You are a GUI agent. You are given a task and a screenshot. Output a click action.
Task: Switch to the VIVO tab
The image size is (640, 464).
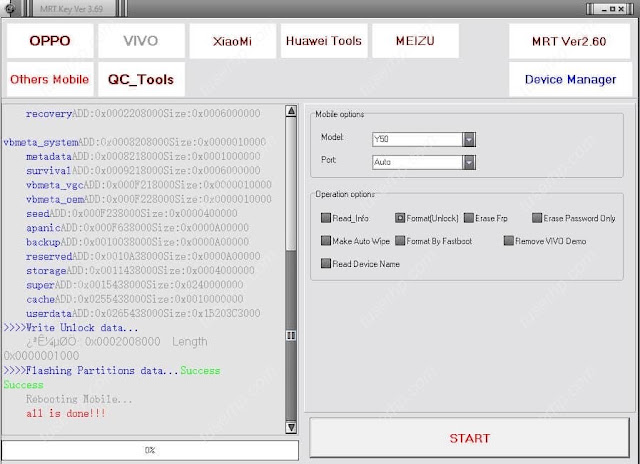click(x=141, y=41)
